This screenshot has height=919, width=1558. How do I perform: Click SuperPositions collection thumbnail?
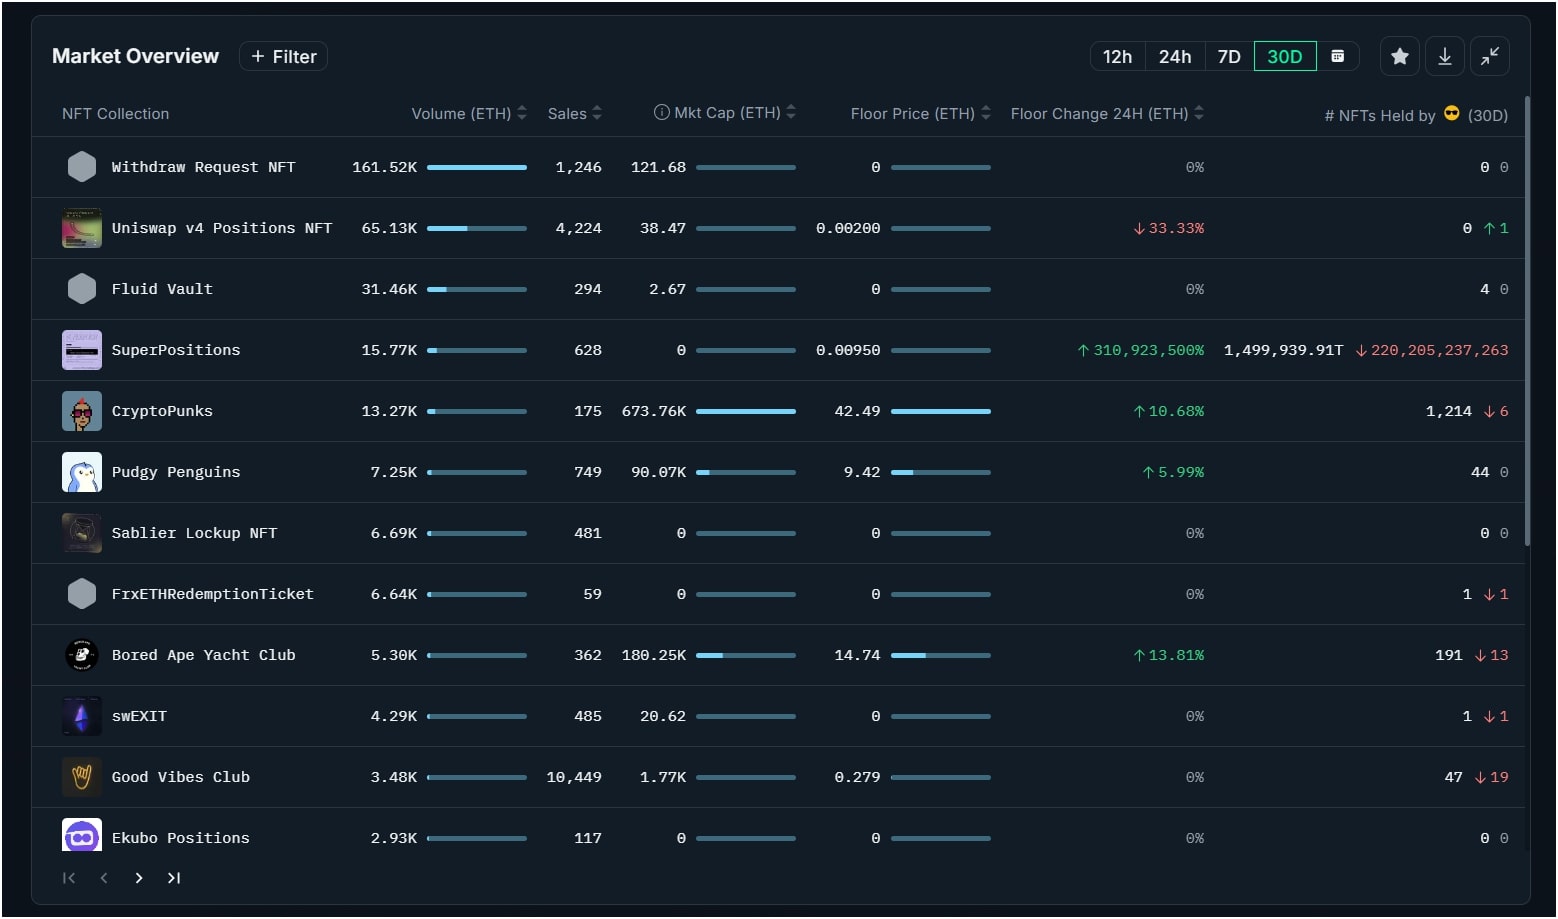pos(82,350)
